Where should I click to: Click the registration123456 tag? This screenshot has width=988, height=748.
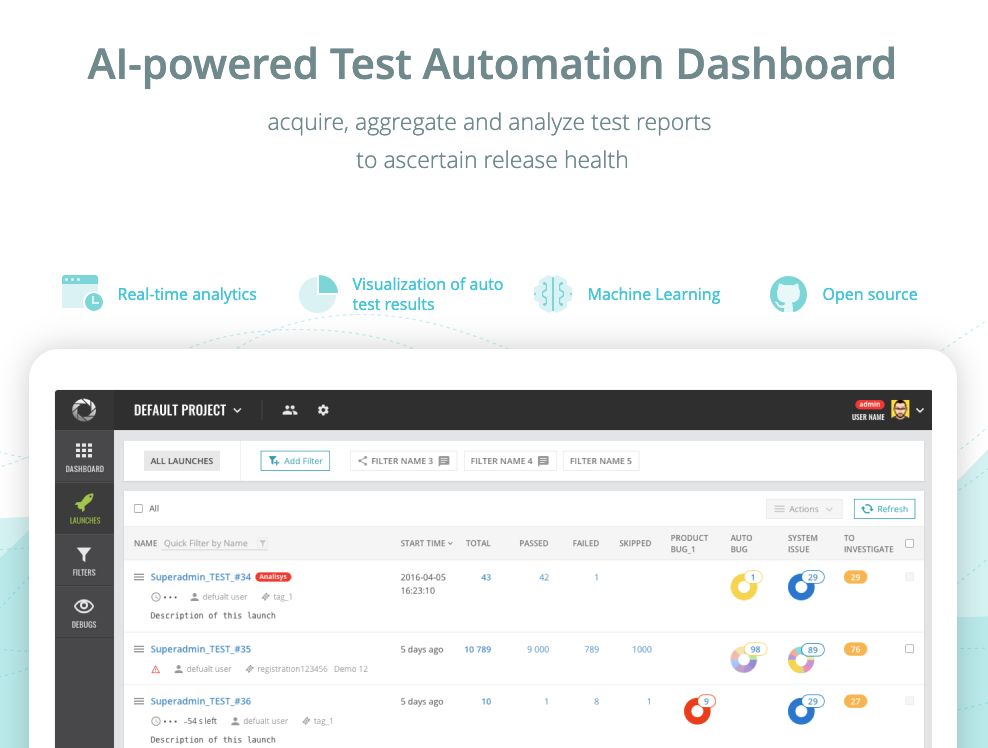pos(292,669)
